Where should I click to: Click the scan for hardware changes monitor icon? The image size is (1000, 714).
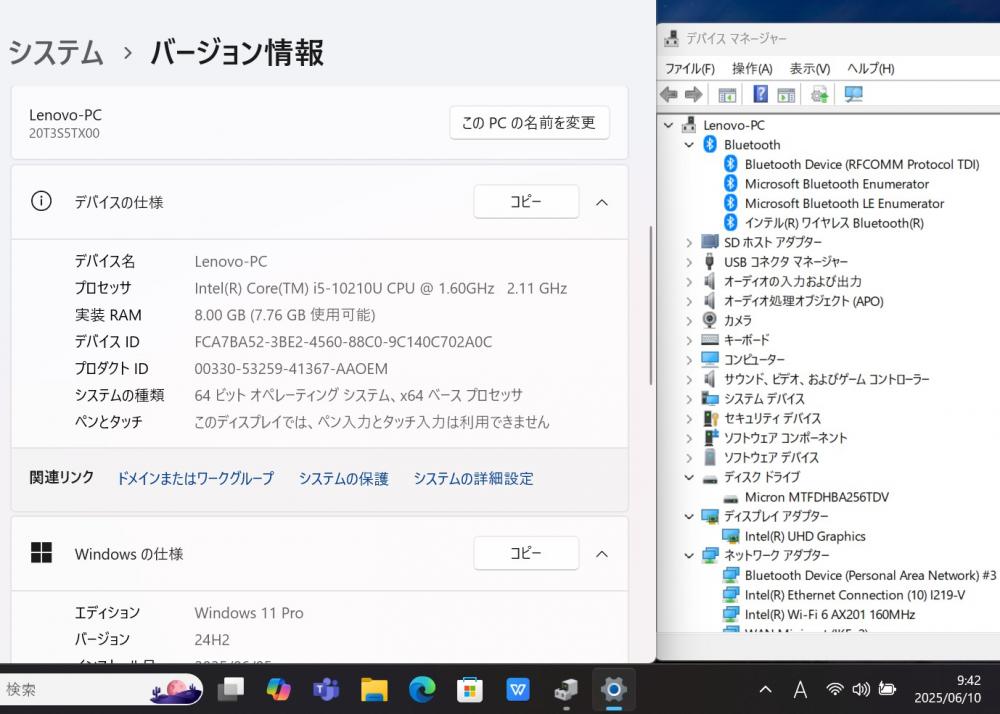(853, 95)
